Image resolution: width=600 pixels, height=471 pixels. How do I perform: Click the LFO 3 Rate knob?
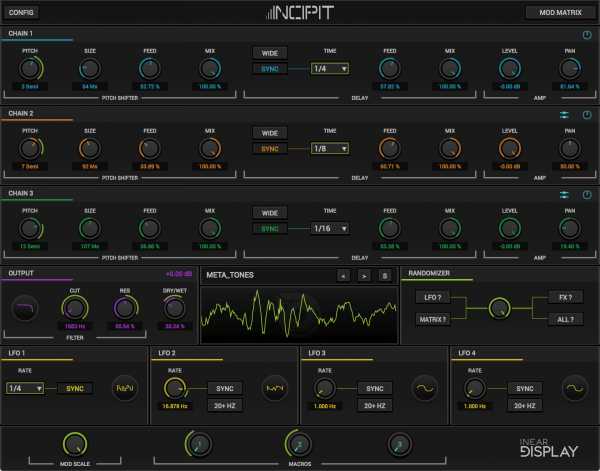coord(324,388)
